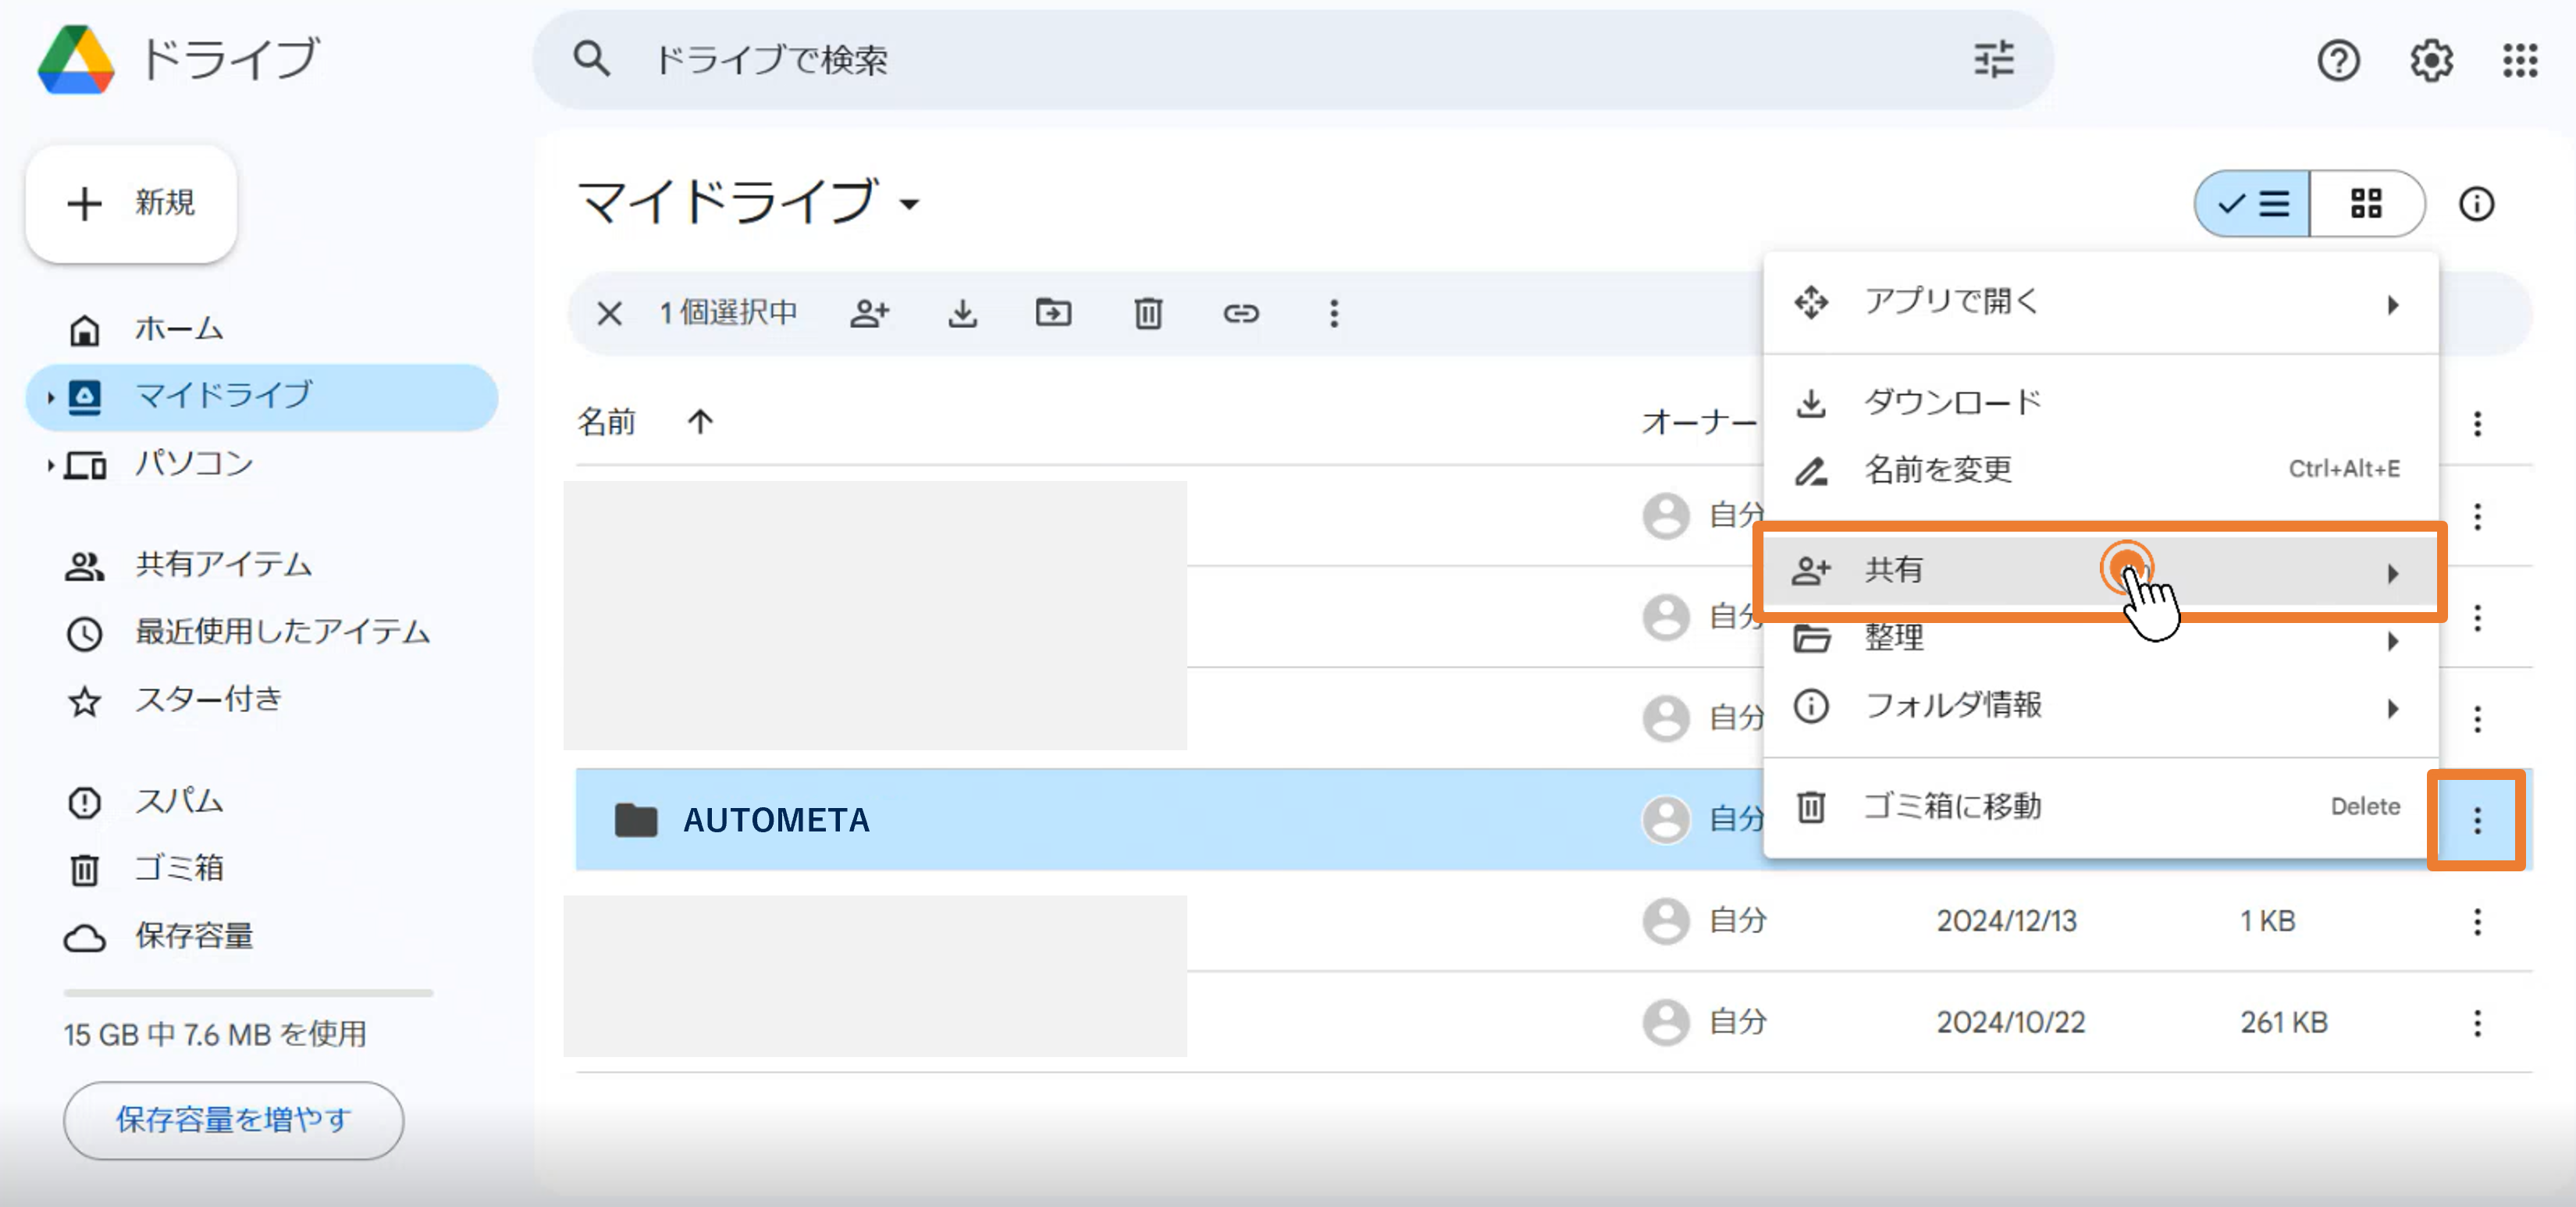
Task: Click the search magnifier icon
Action: pos(591,59)
